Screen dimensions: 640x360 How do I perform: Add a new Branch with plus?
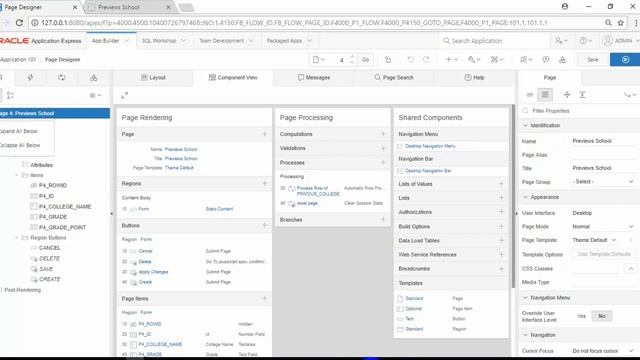click(383, 220)
